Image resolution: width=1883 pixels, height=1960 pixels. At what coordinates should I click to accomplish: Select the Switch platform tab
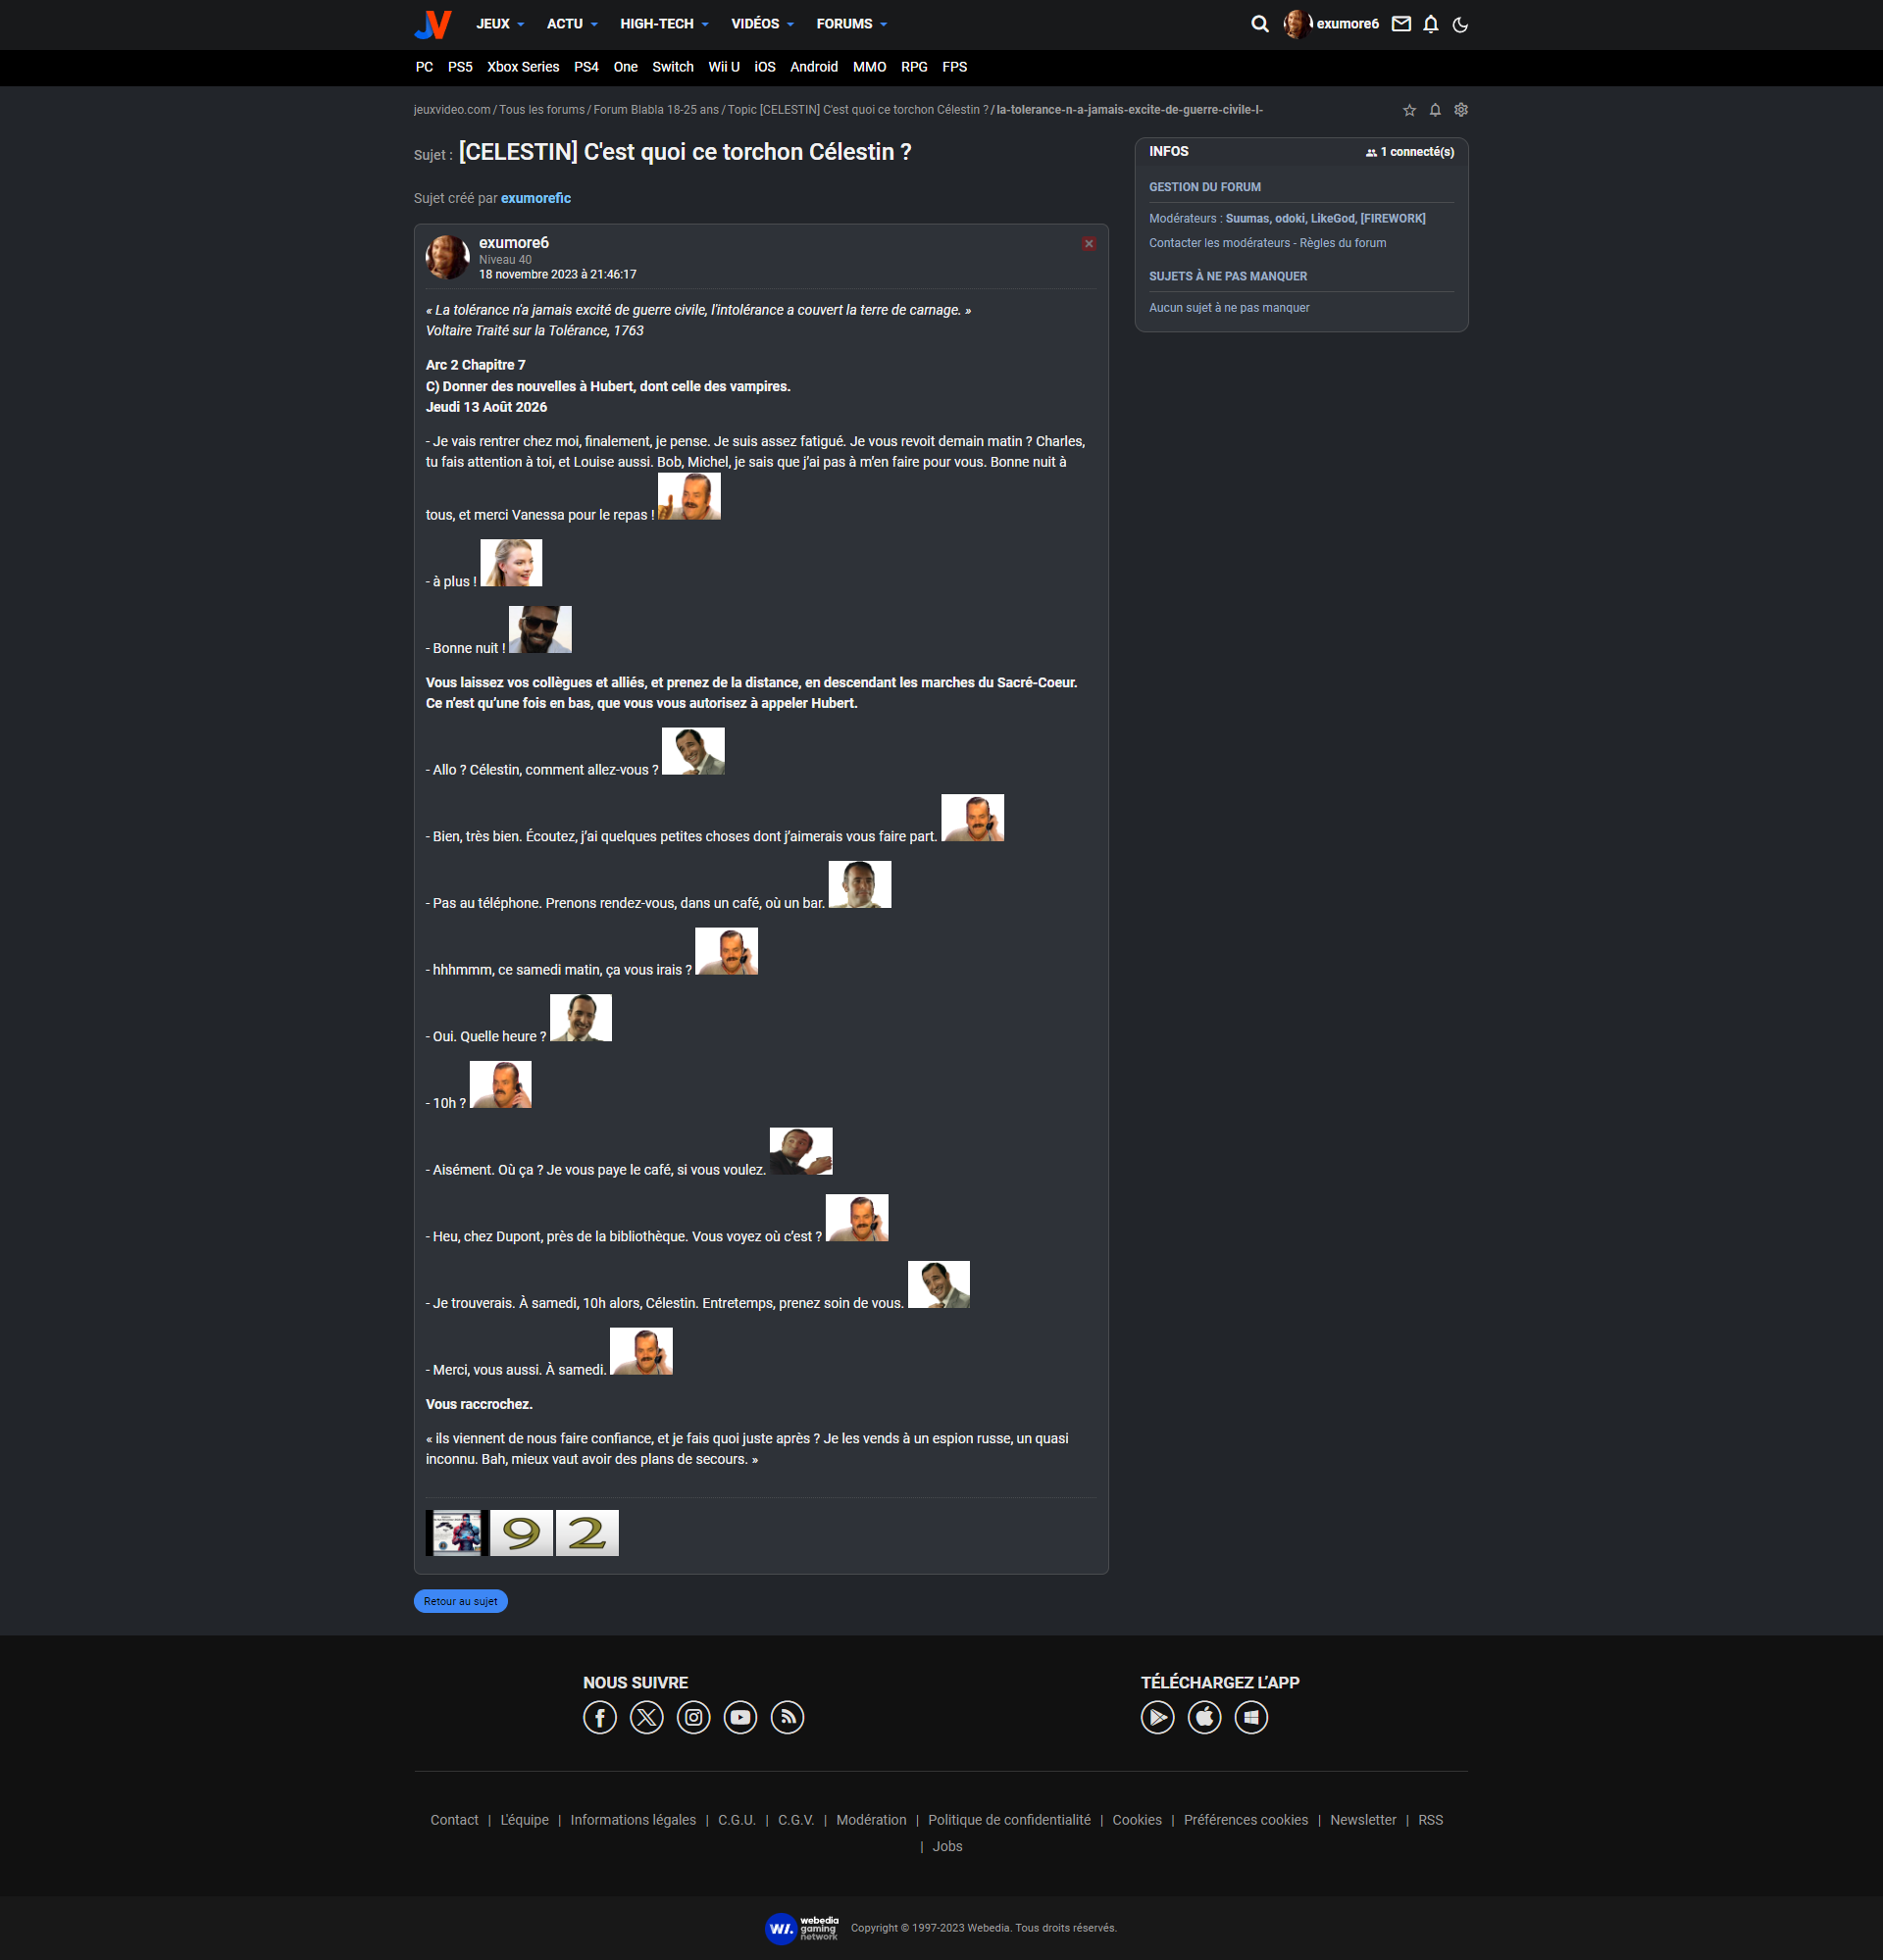tap(672, 67)
